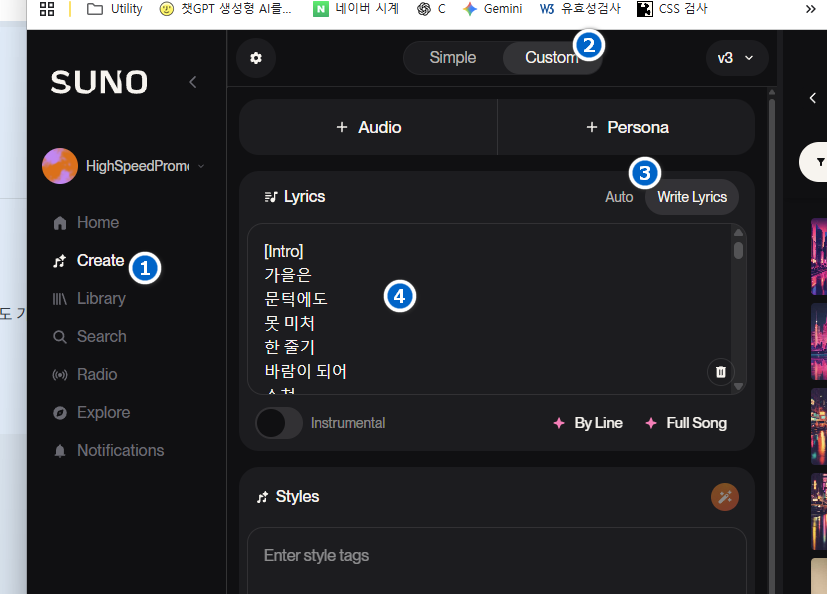Click the settings gear icon

pyautogui.click(x=256, y=58)
